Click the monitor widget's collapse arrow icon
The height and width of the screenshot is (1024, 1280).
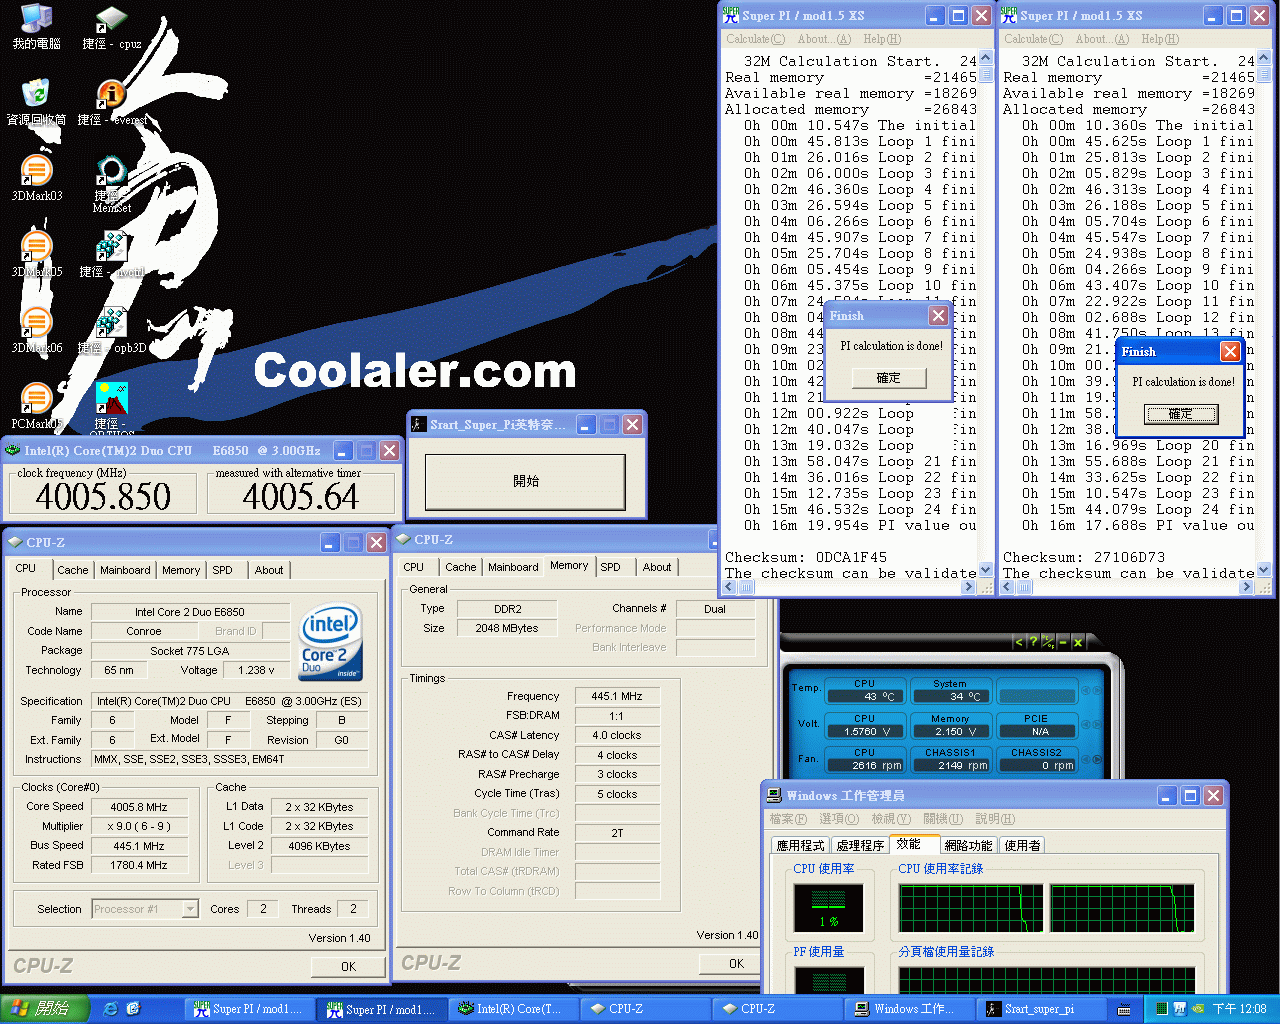tap(1019, 642)
